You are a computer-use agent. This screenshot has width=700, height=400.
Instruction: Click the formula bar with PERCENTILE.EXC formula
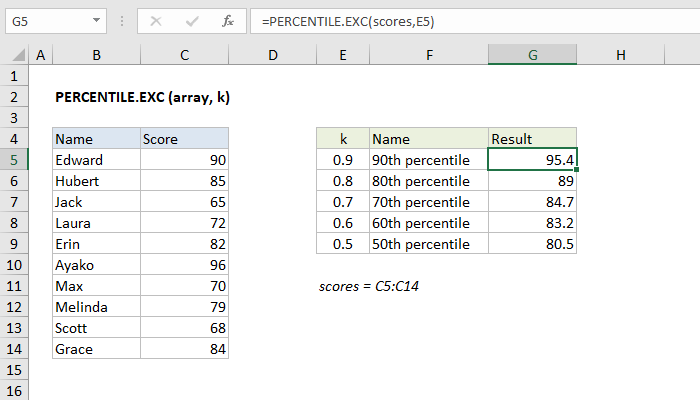point(475,21)
